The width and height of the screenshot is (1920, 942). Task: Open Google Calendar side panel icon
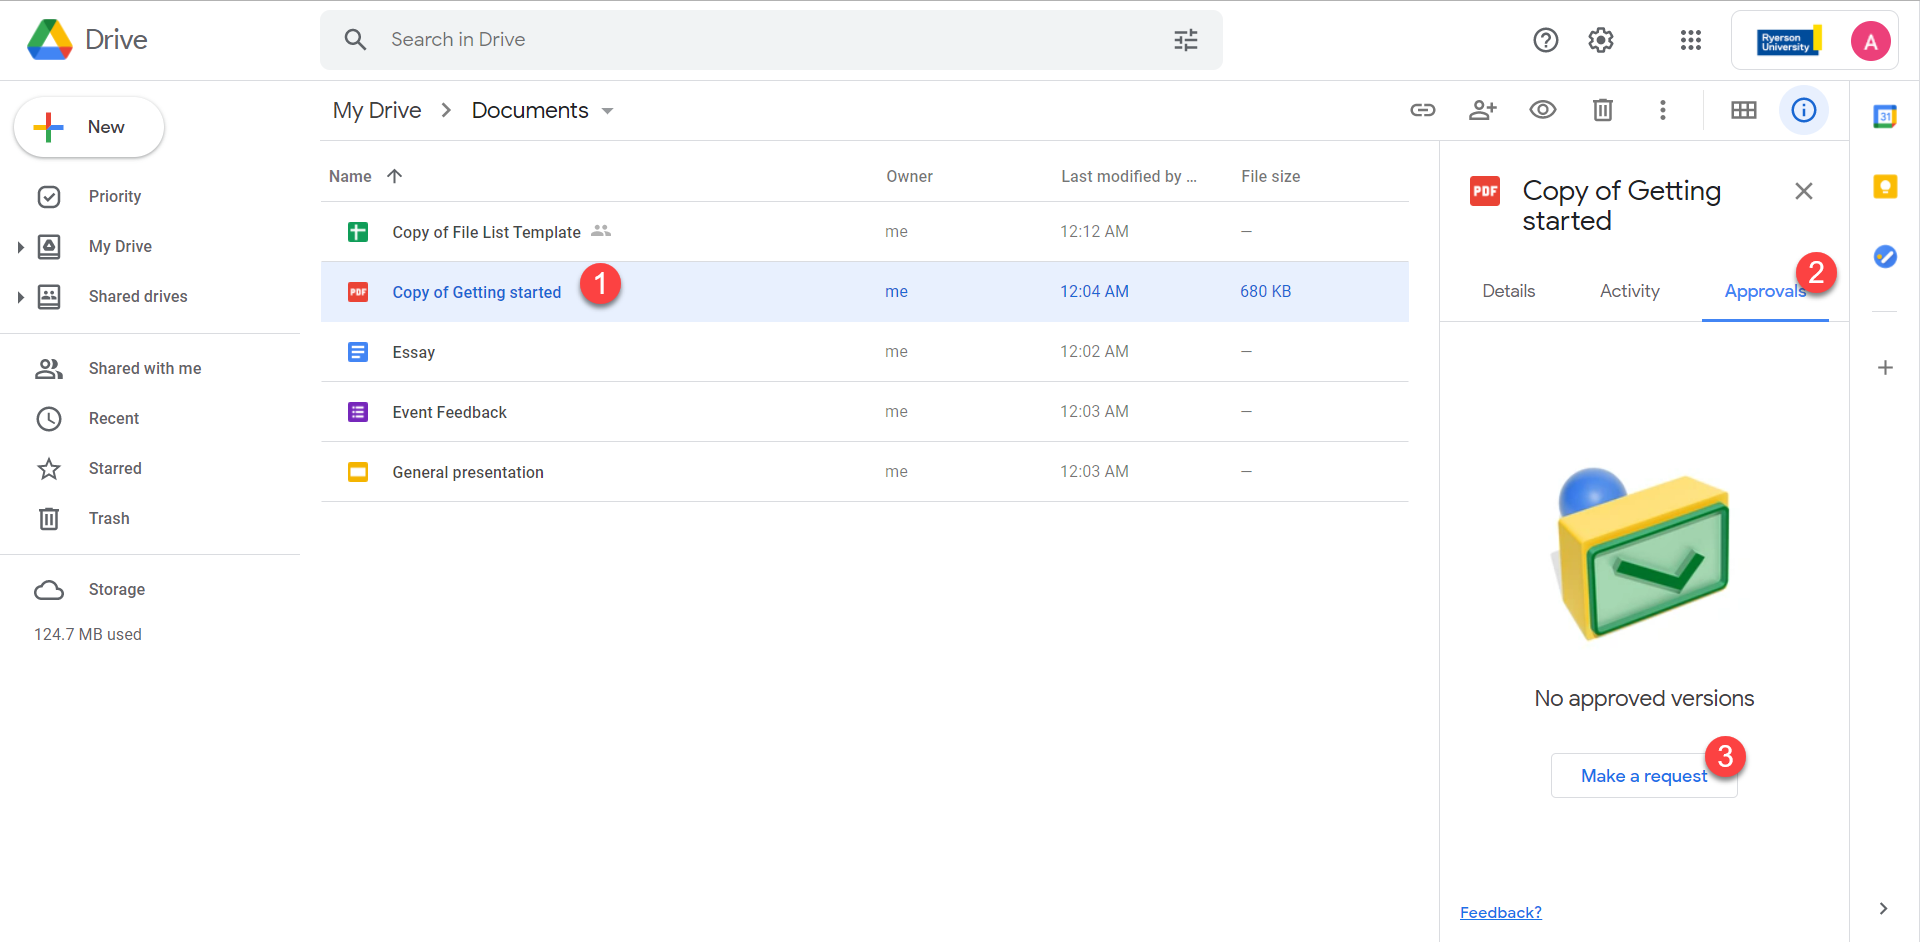click(x=1885, y=117)
